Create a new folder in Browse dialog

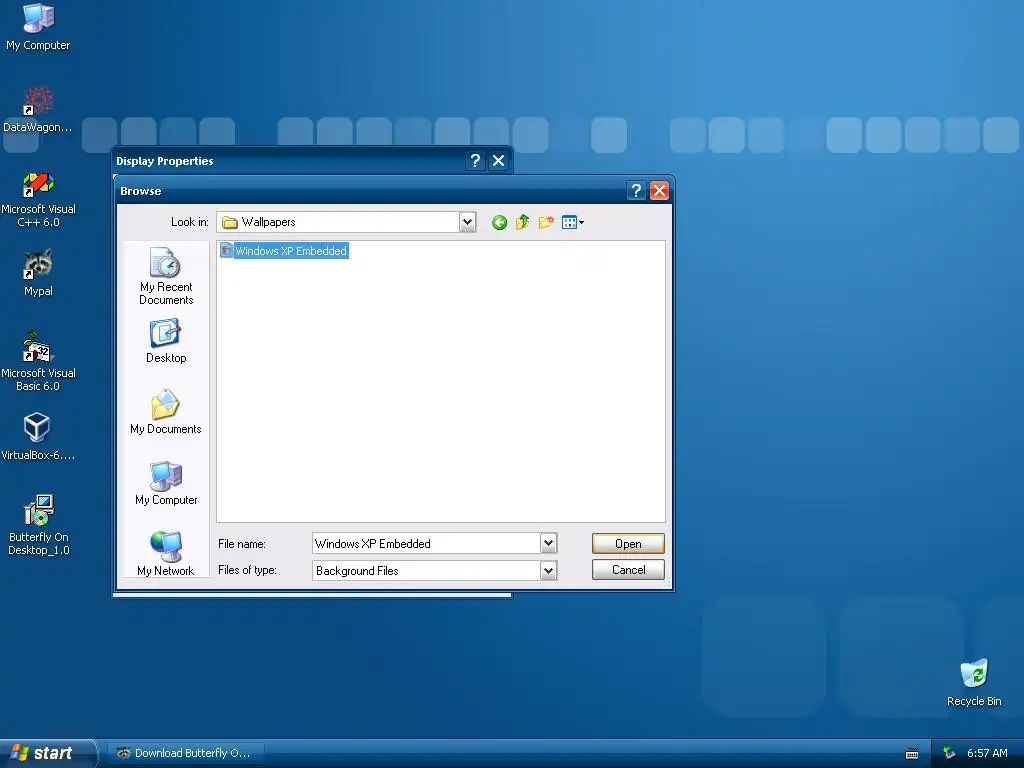[x=546, y=223]
